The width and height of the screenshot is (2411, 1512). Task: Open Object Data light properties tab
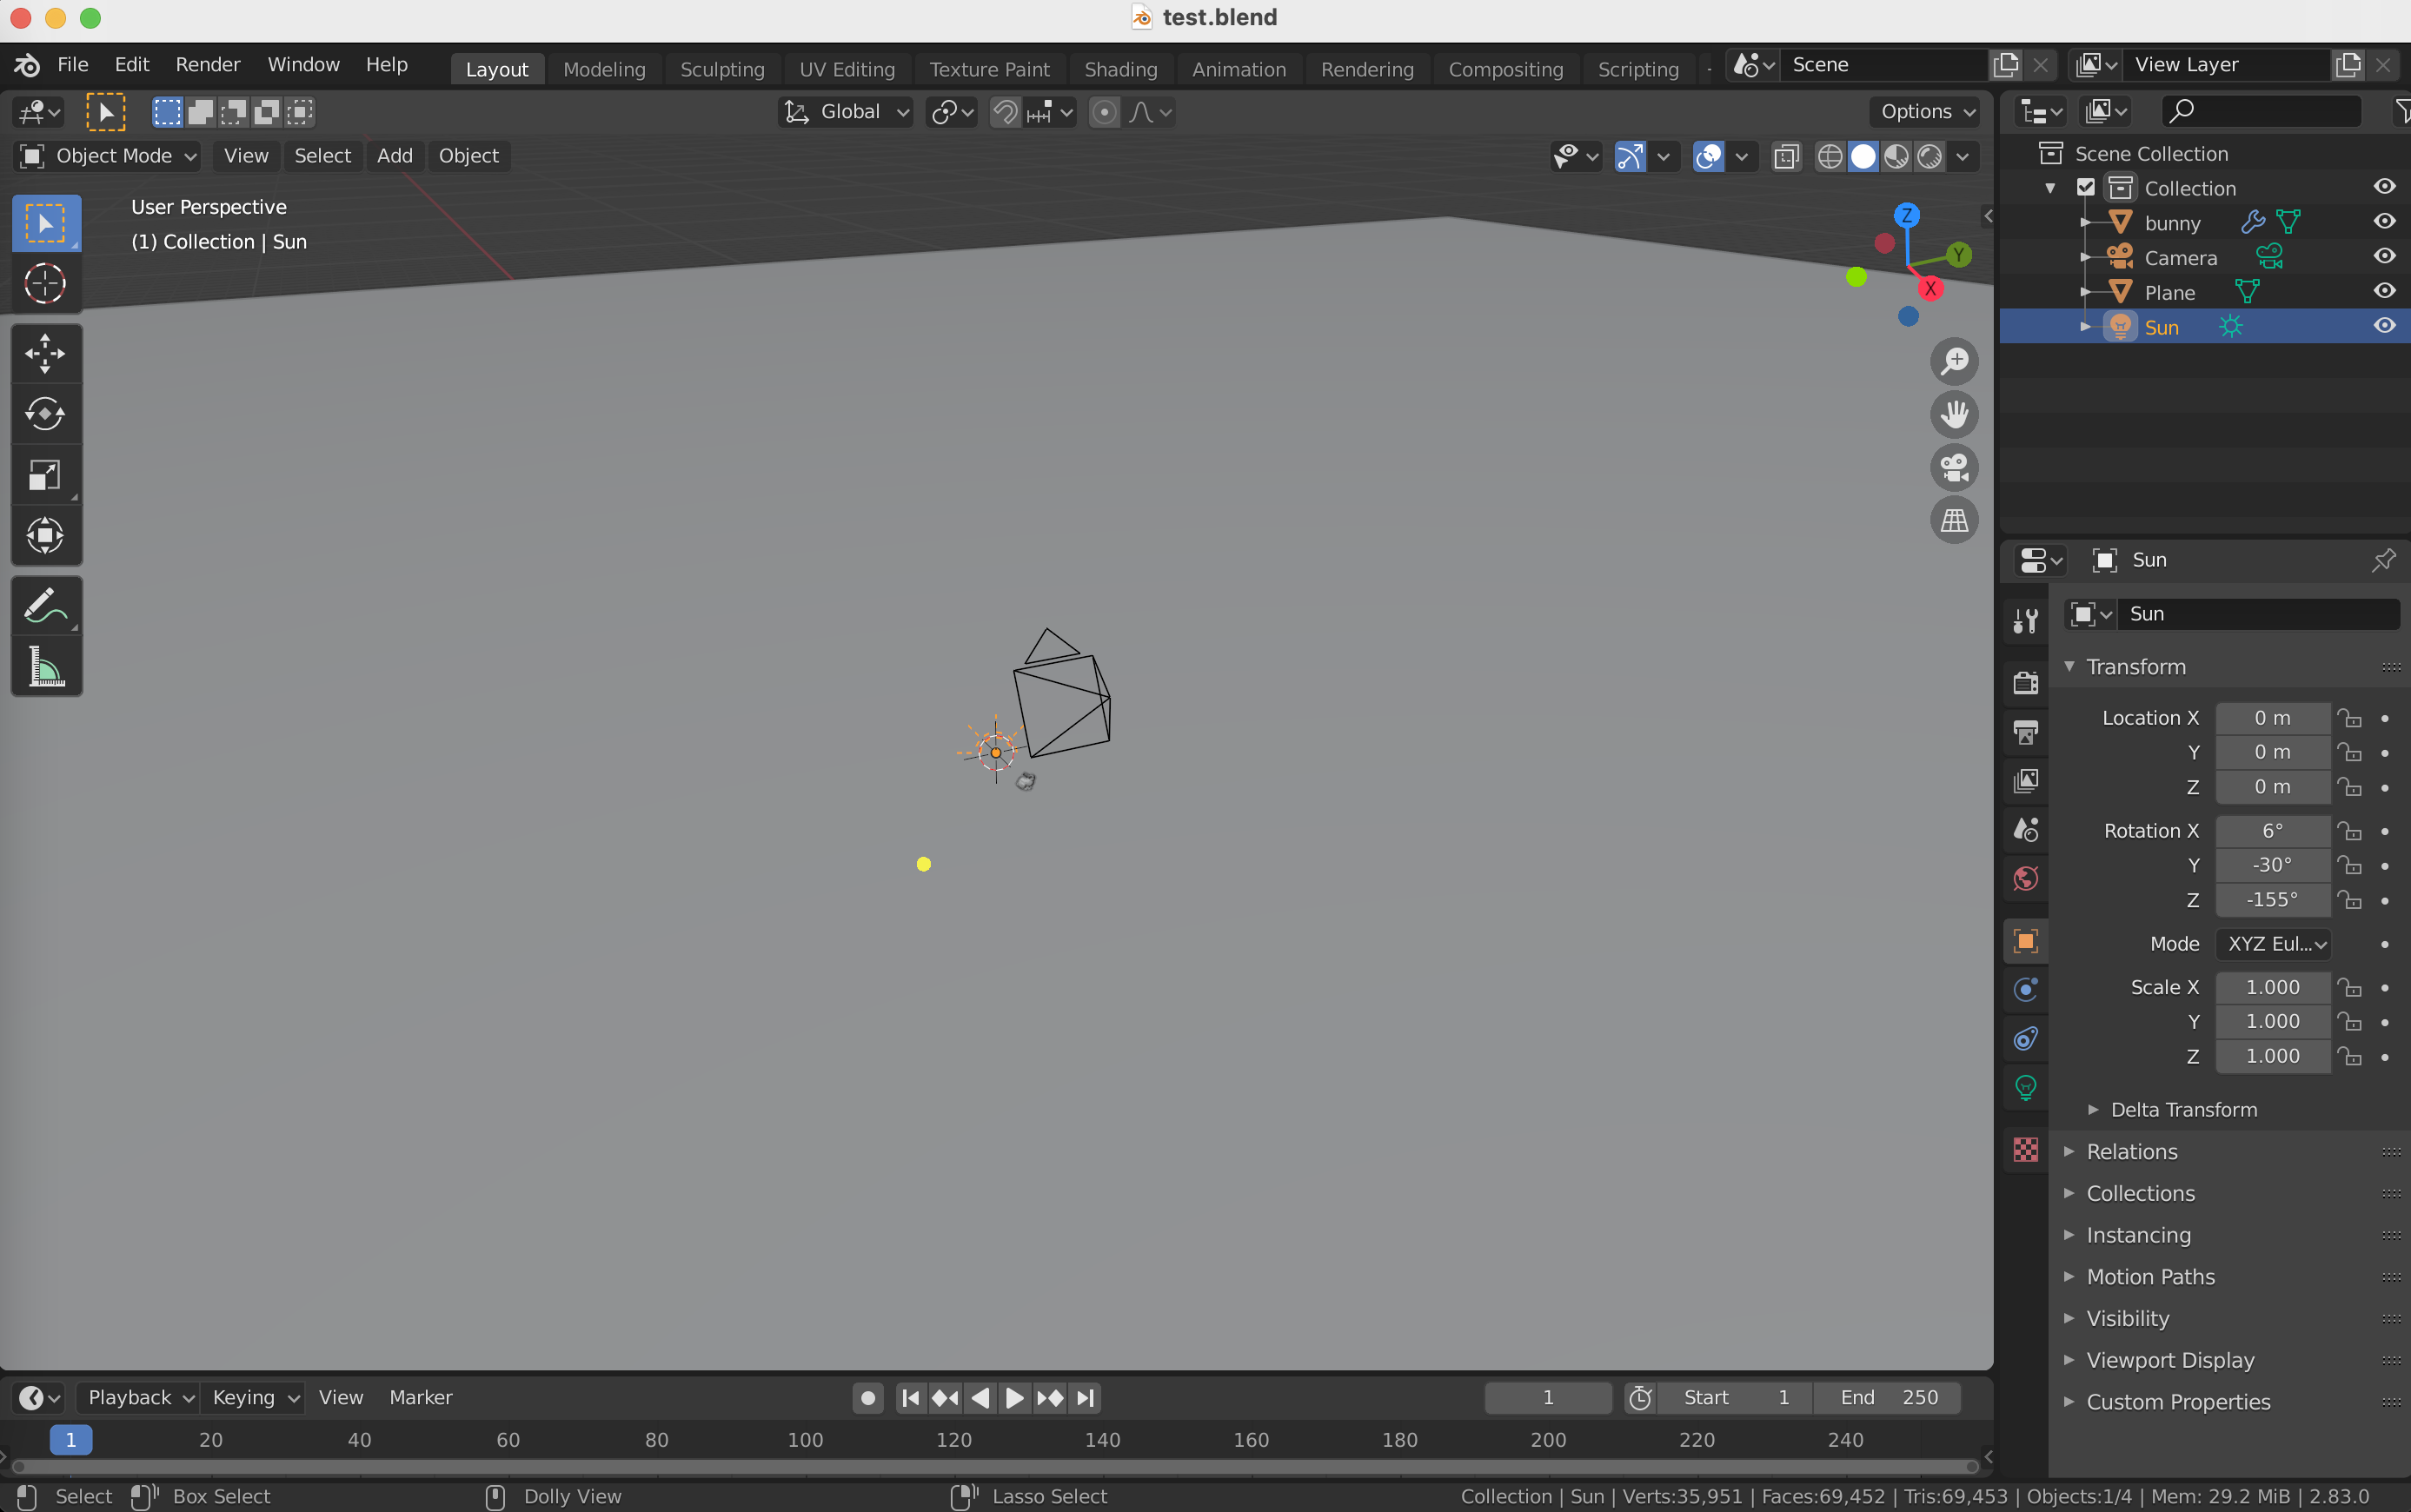point(2025,1087)
